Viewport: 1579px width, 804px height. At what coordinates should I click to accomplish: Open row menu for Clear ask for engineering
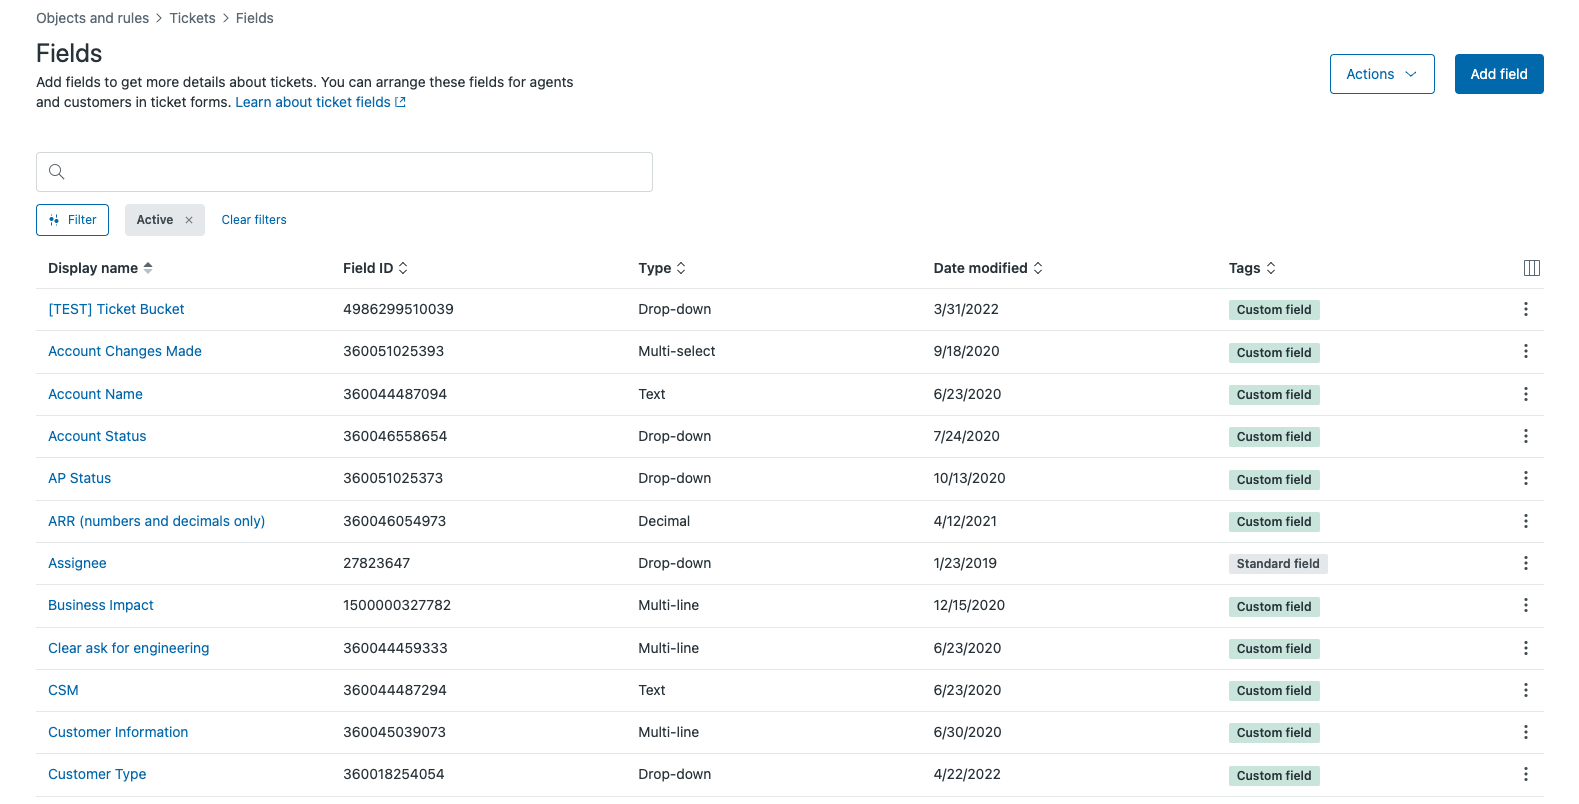(x=1525, y=648)
